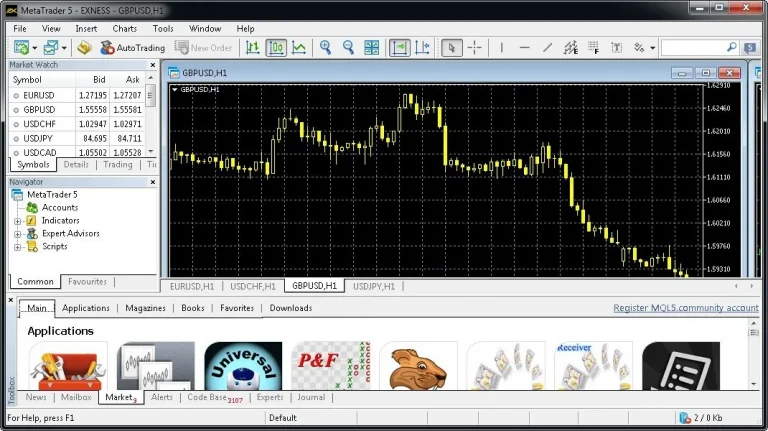Switch to Code Base toolbox tab
The image size is (768, 431).
point(215,398)
